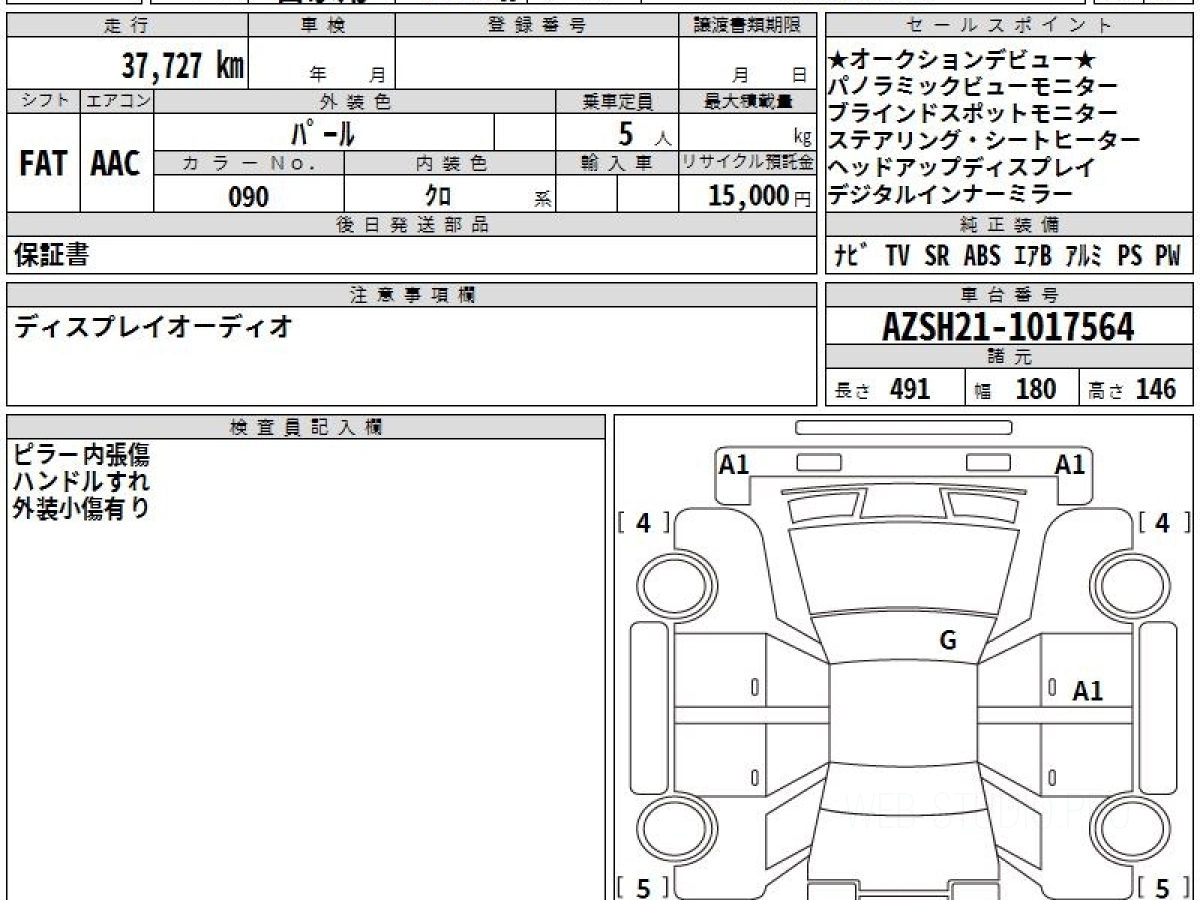Screen dimensions: 1200x900
Task: Click the パノラミックビューモニター sales point
Action: pos(974,88)
